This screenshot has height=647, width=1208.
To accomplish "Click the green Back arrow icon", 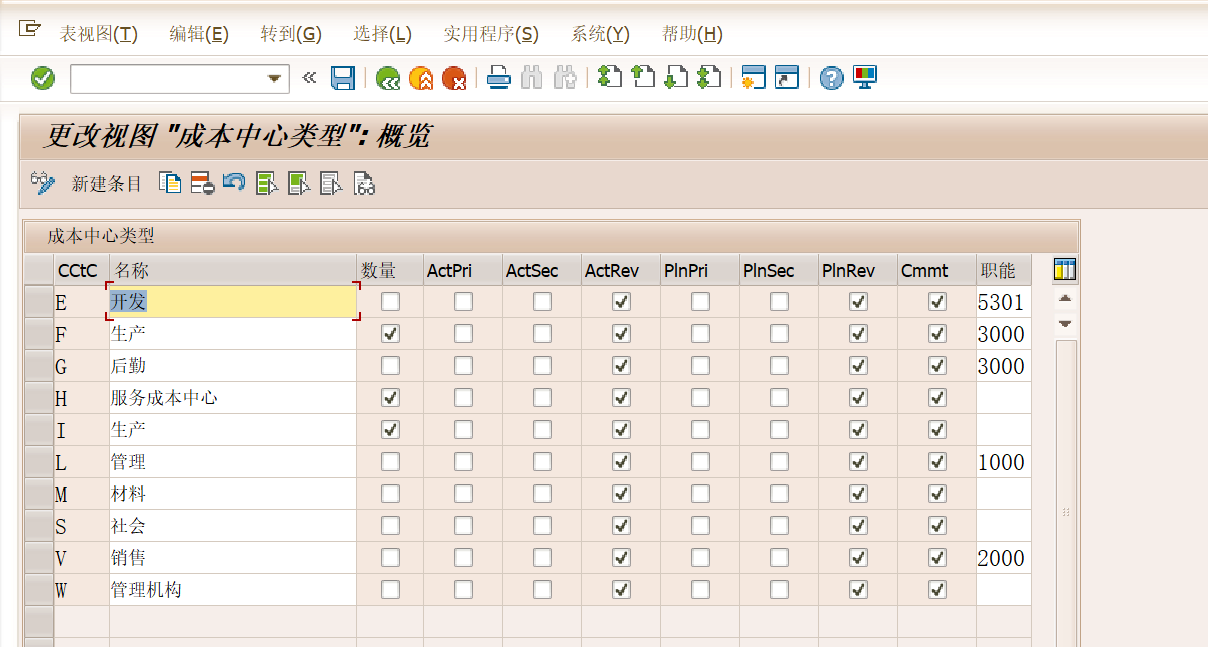I will pos(388,78).
